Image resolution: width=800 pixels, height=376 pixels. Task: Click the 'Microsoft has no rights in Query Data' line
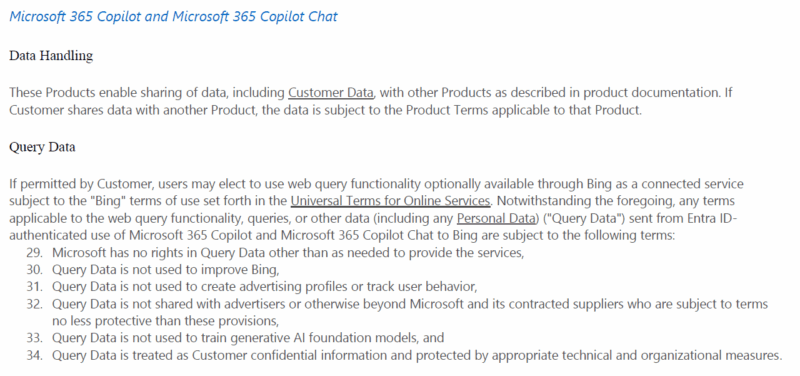coord(288,253)
